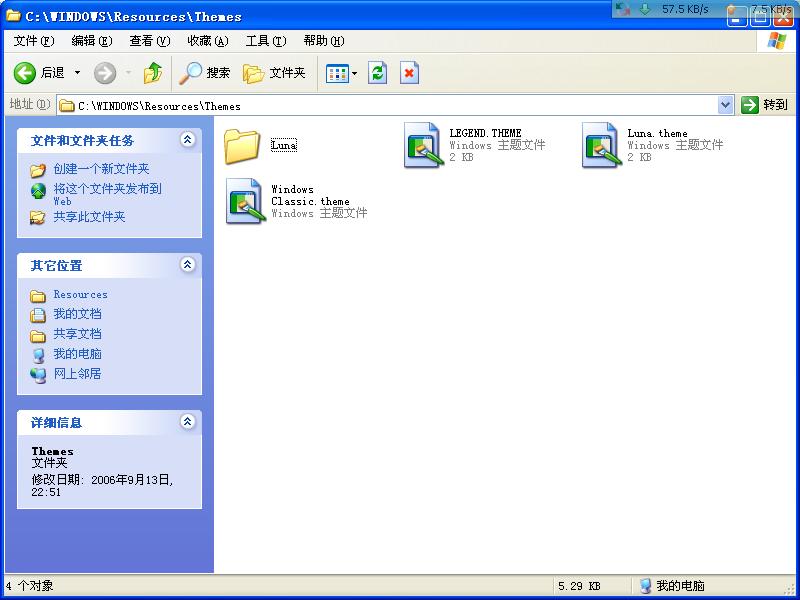800x600 pixels.
Task: Go up one folder level
Action: pyautogui.click(x=153, y=73)
